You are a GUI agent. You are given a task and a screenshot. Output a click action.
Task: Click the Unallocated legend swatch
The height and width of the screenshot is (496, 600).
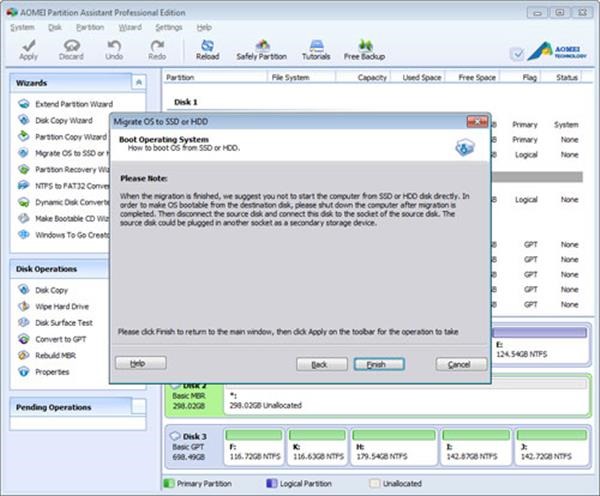[x=375, y=483]
